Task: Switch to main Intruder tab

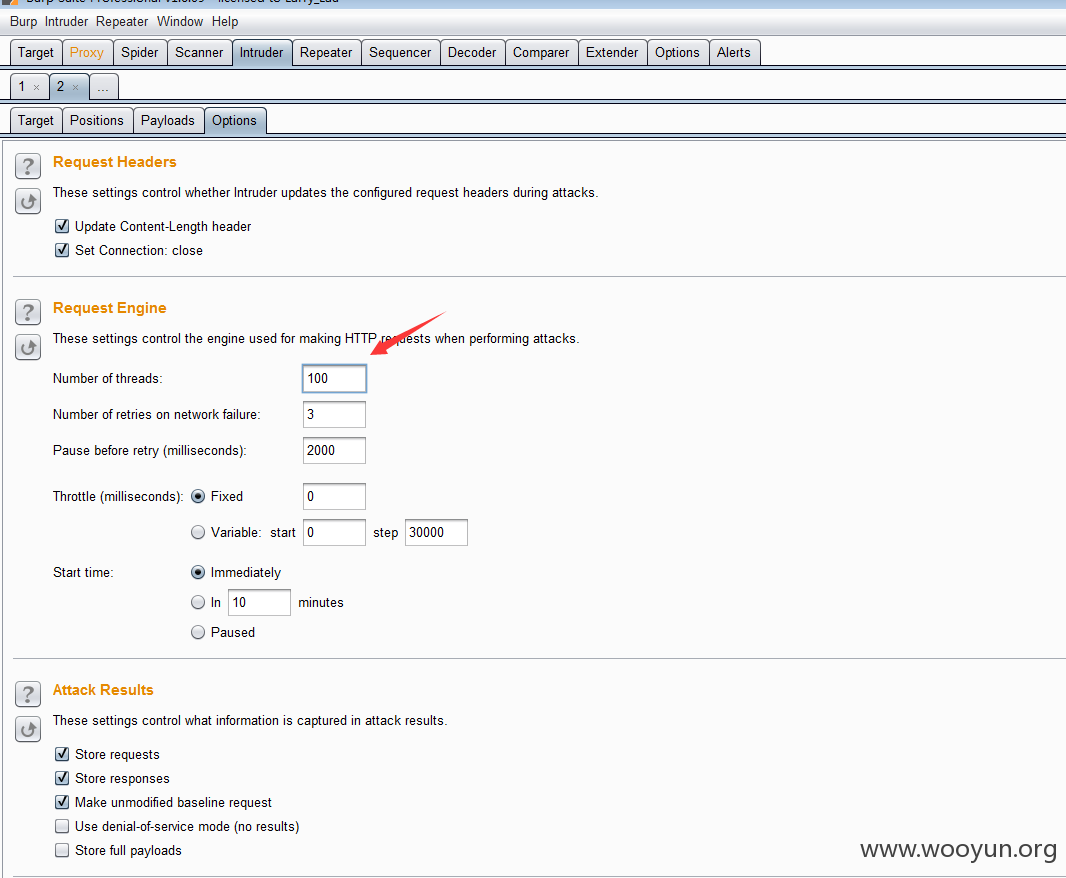Action: point(262,52)
